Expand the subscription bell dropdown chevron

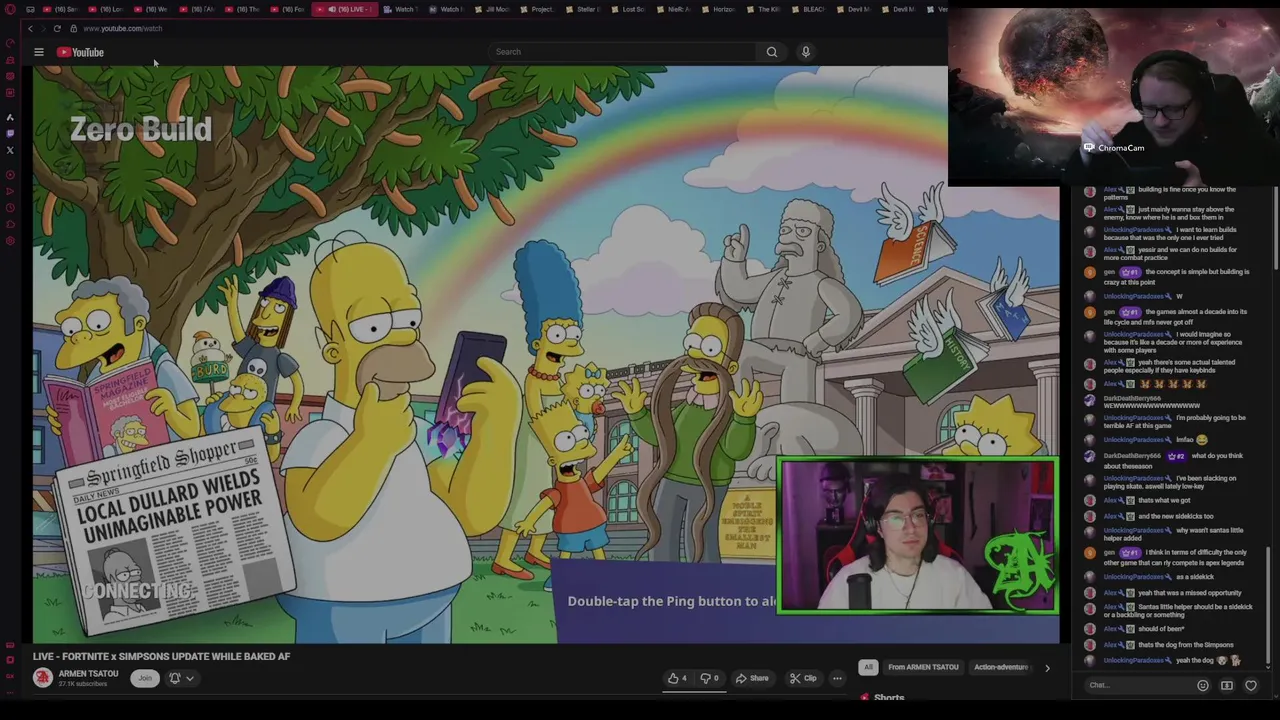point(190,678)
